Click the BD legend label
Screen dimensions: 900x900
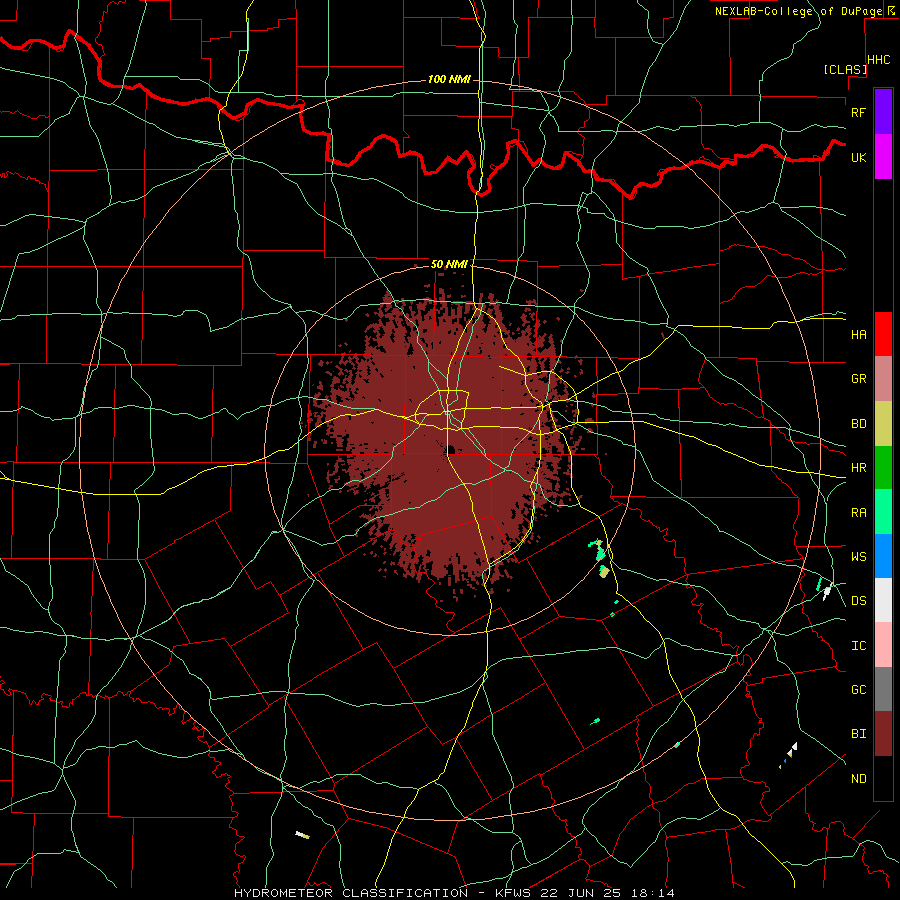[859, 424]
